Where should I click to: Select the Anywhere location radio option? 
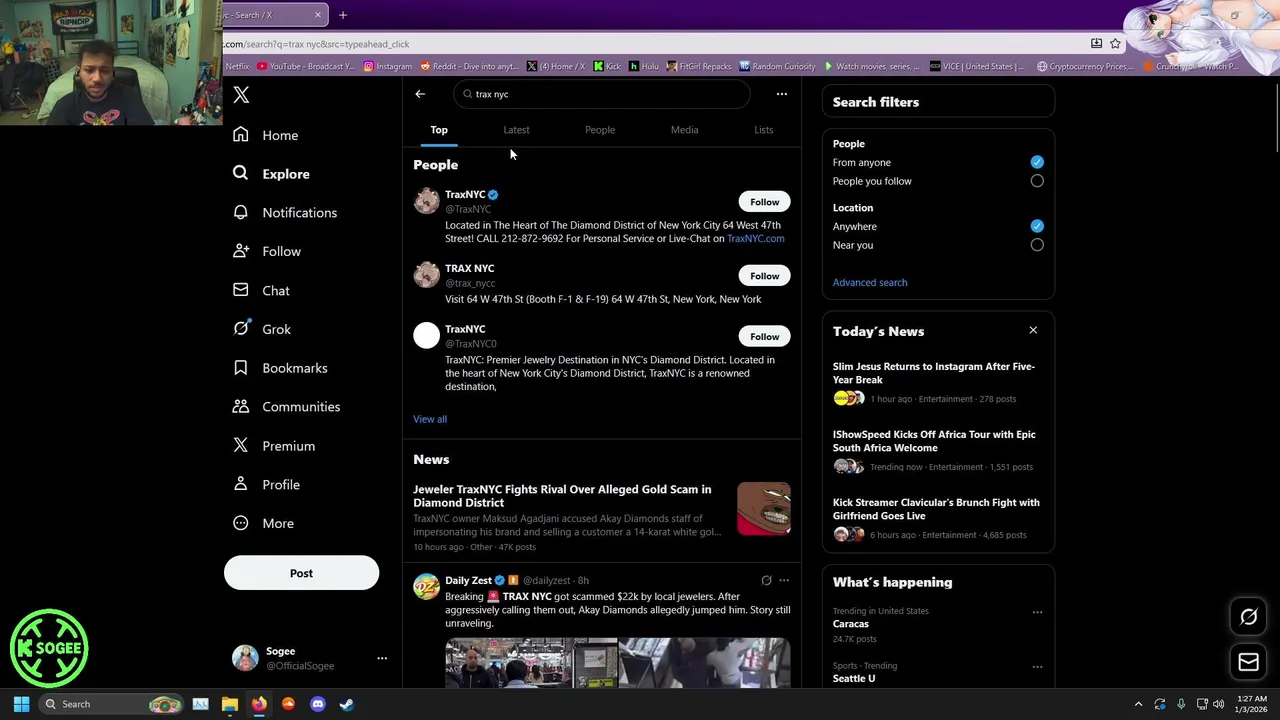pos(1037,226)
